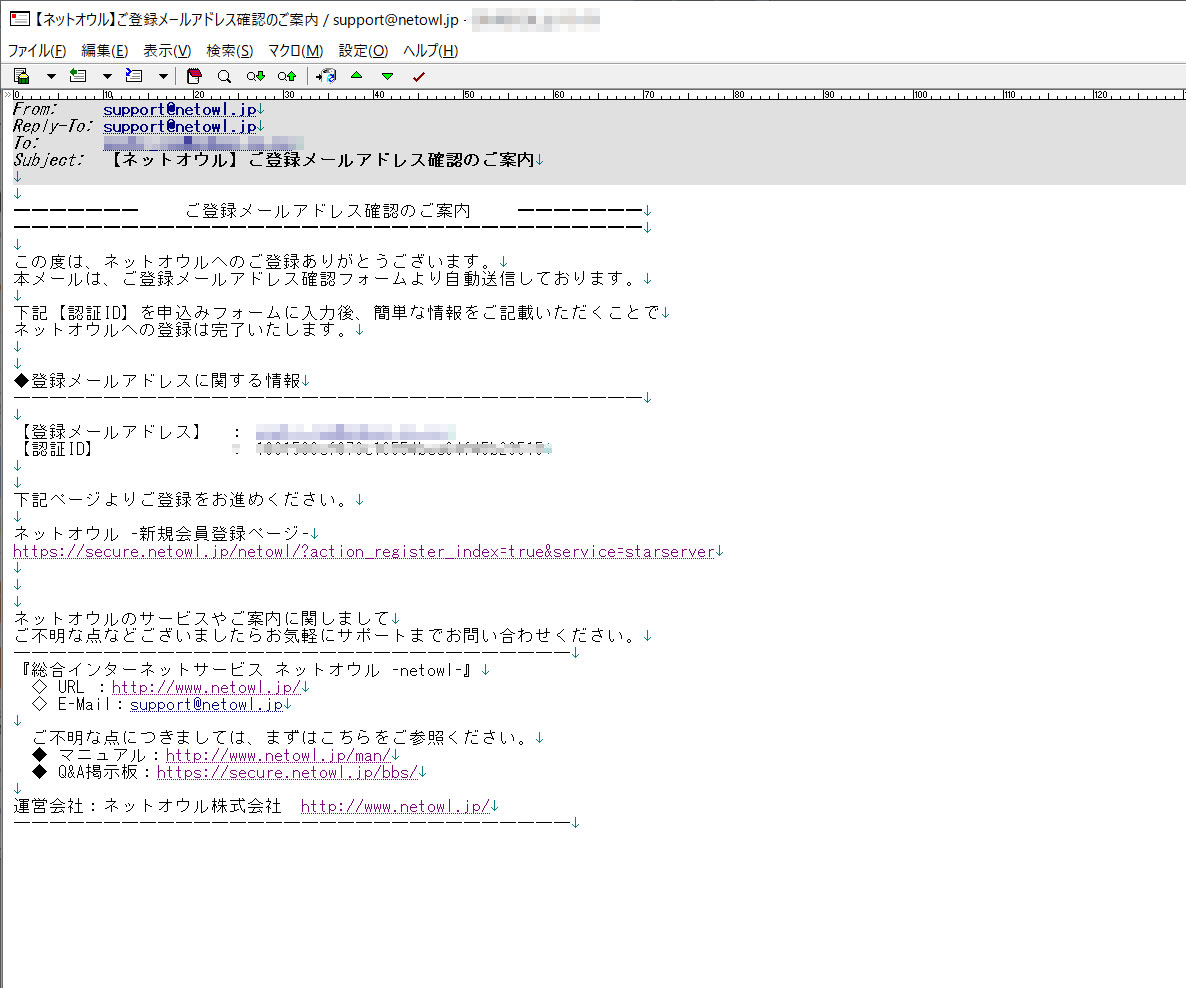1186x988 pixels.
Task: Click the 運営会社：ネットオウル株式会社 text
Action: [147, 806]
